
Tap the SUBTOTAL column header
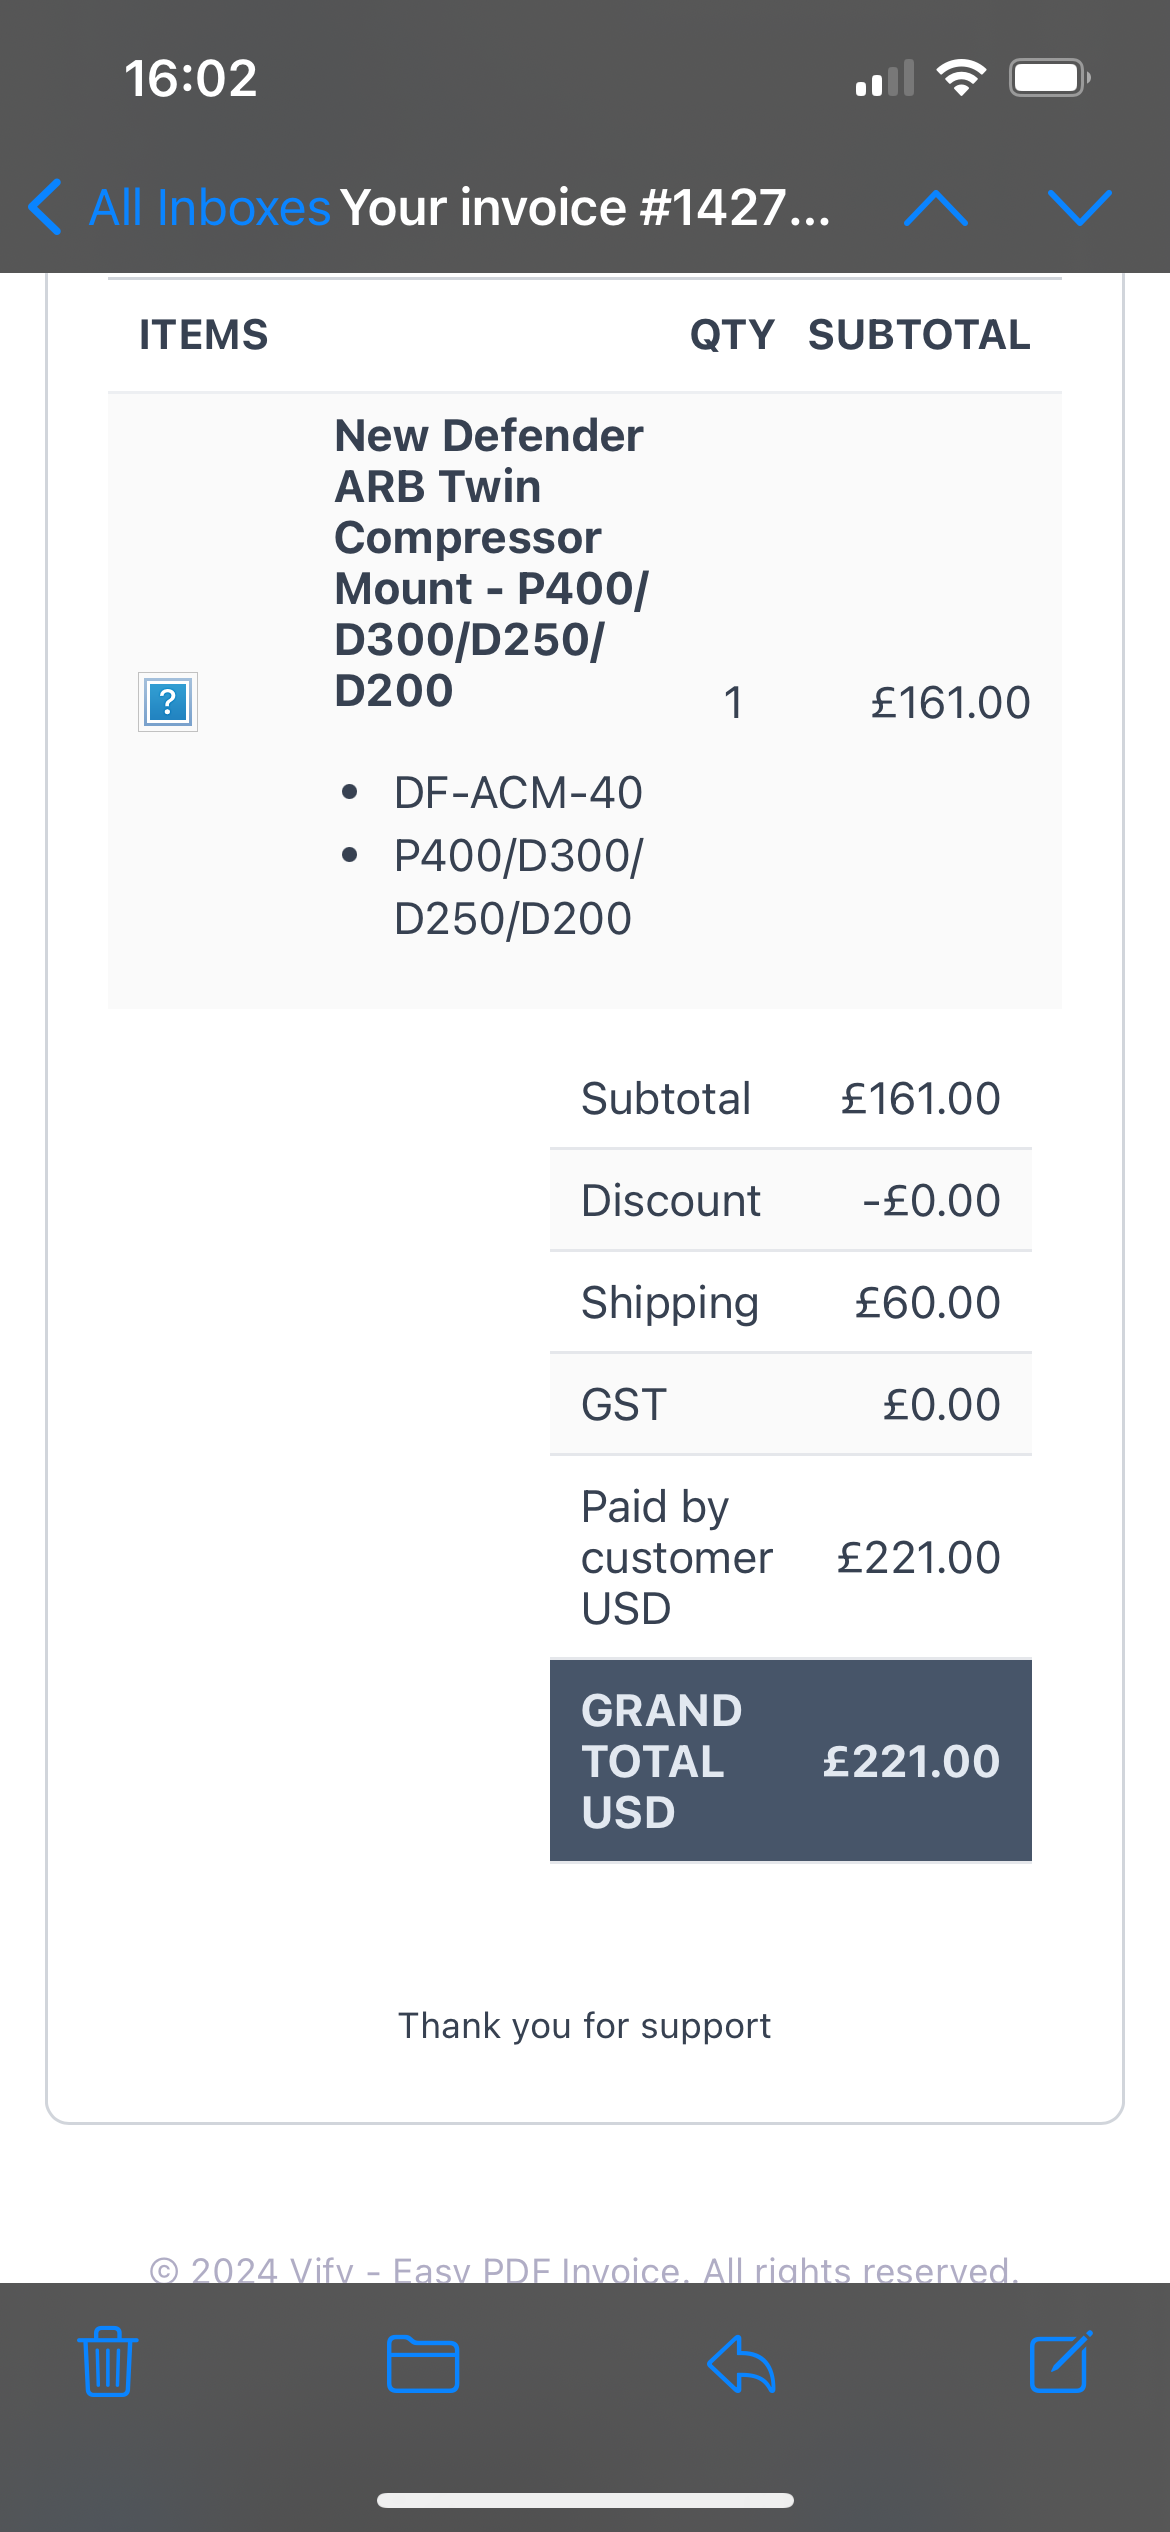919,335
